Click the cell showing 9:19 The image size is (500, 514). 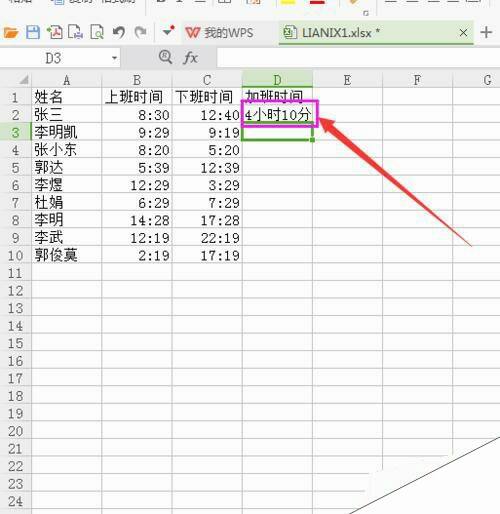[207, 132]
